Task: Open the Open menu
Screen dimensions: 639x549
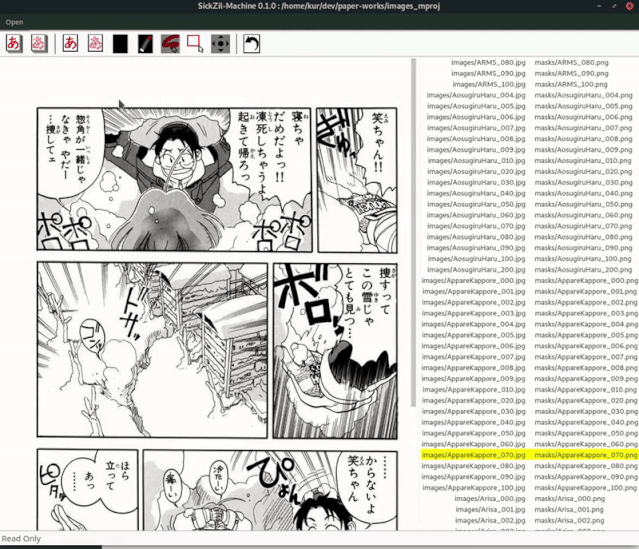Action: 14,22
